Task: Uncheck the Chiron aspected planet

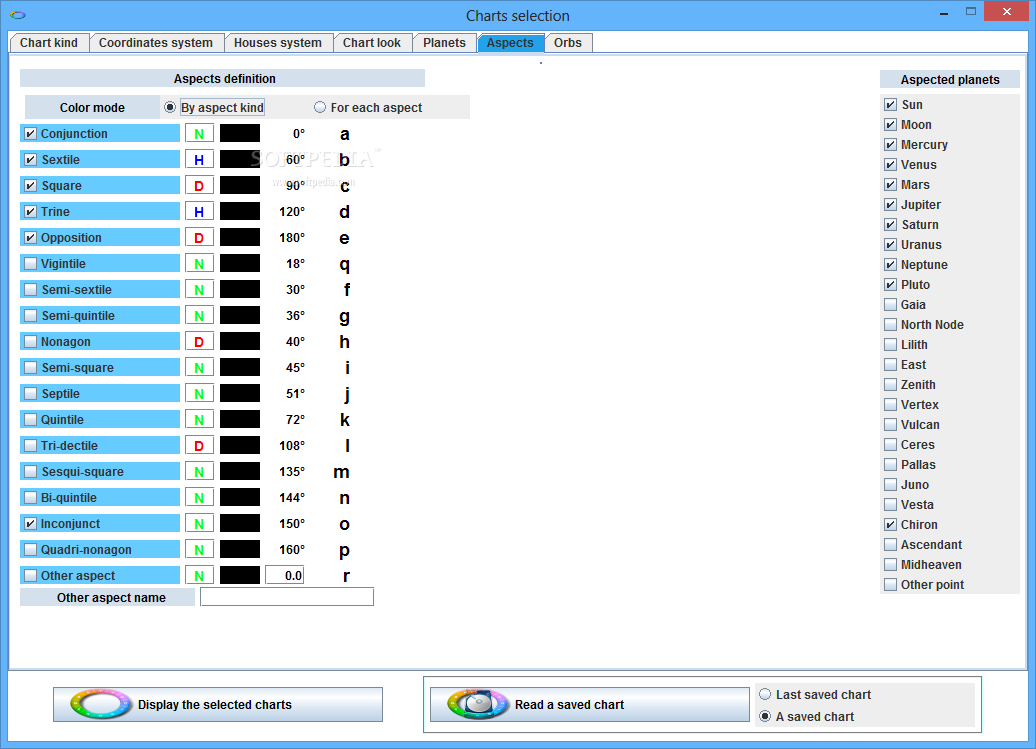Action: click(891, 524)
